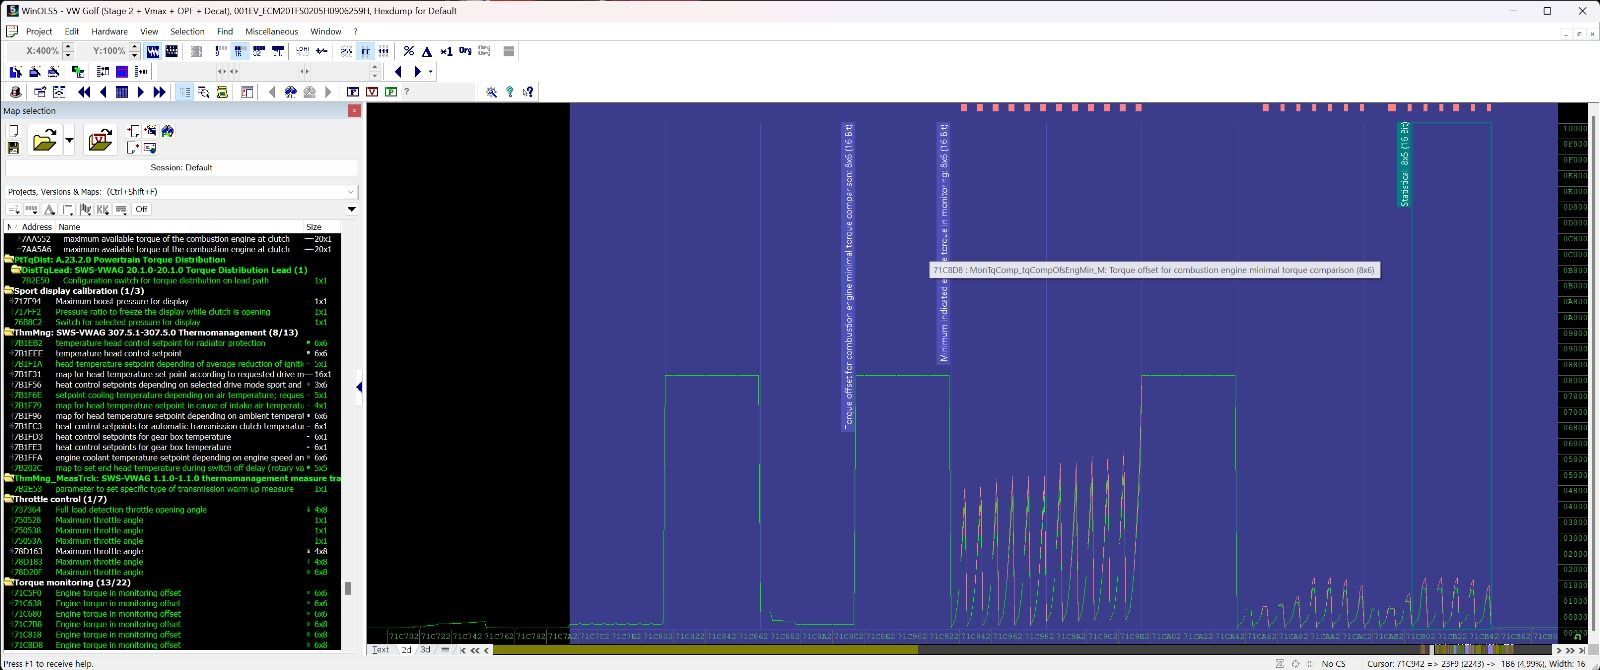Open the Find menu
Screen dimensions: 1600x670
(x=225, y=31)
